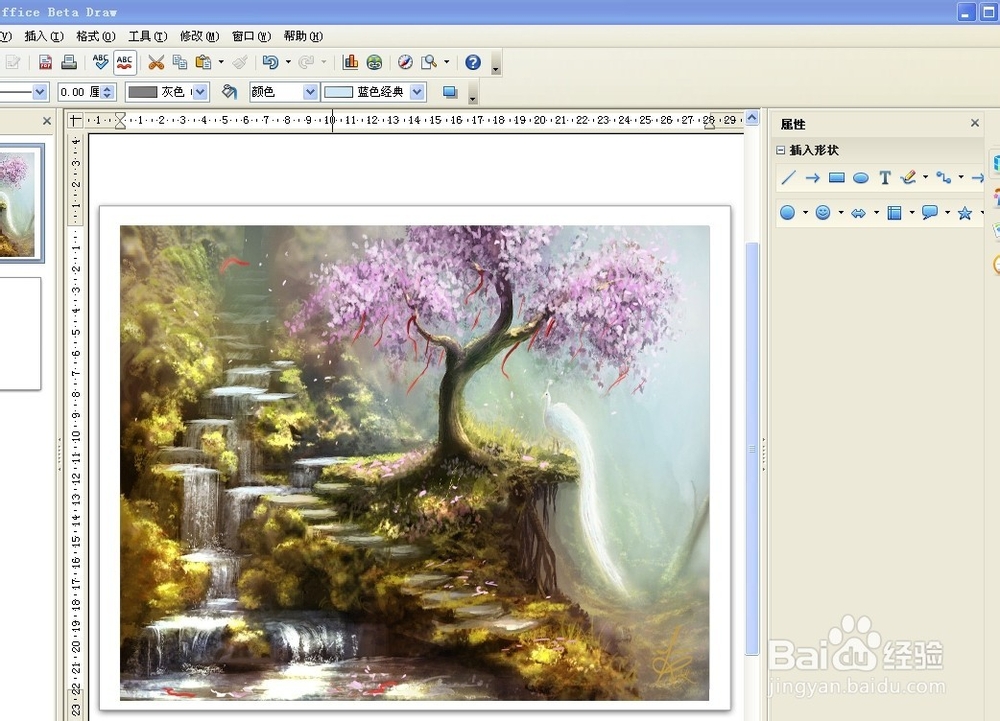Click the Cut scissors icon
The height and width of the screenshot is (721, 1000).
click(x=156, y=62)
